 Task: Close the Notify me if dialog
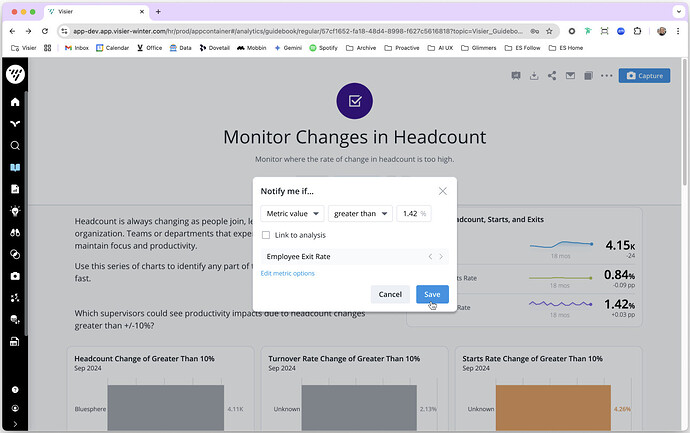pyautogui.click(x=443, y=191)
